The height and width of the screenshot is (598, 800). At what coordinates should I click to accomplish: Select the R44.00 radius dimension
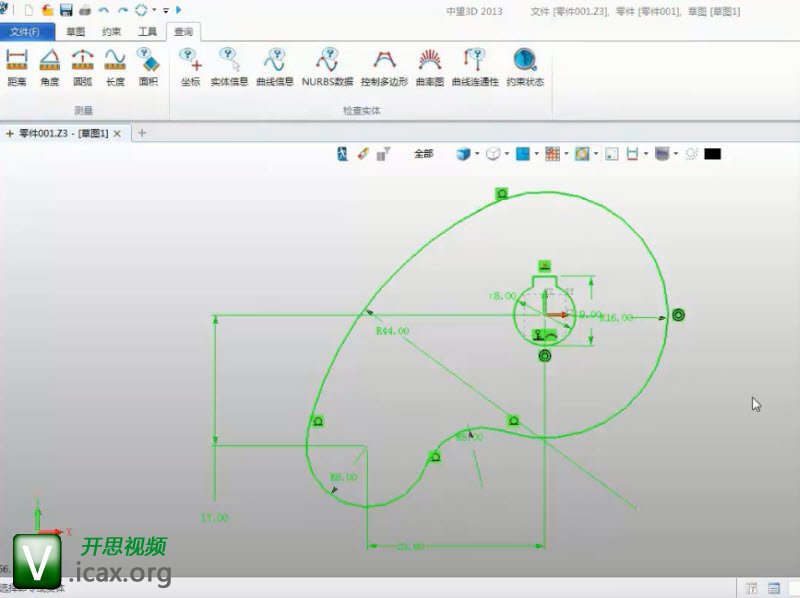point(392,331)
